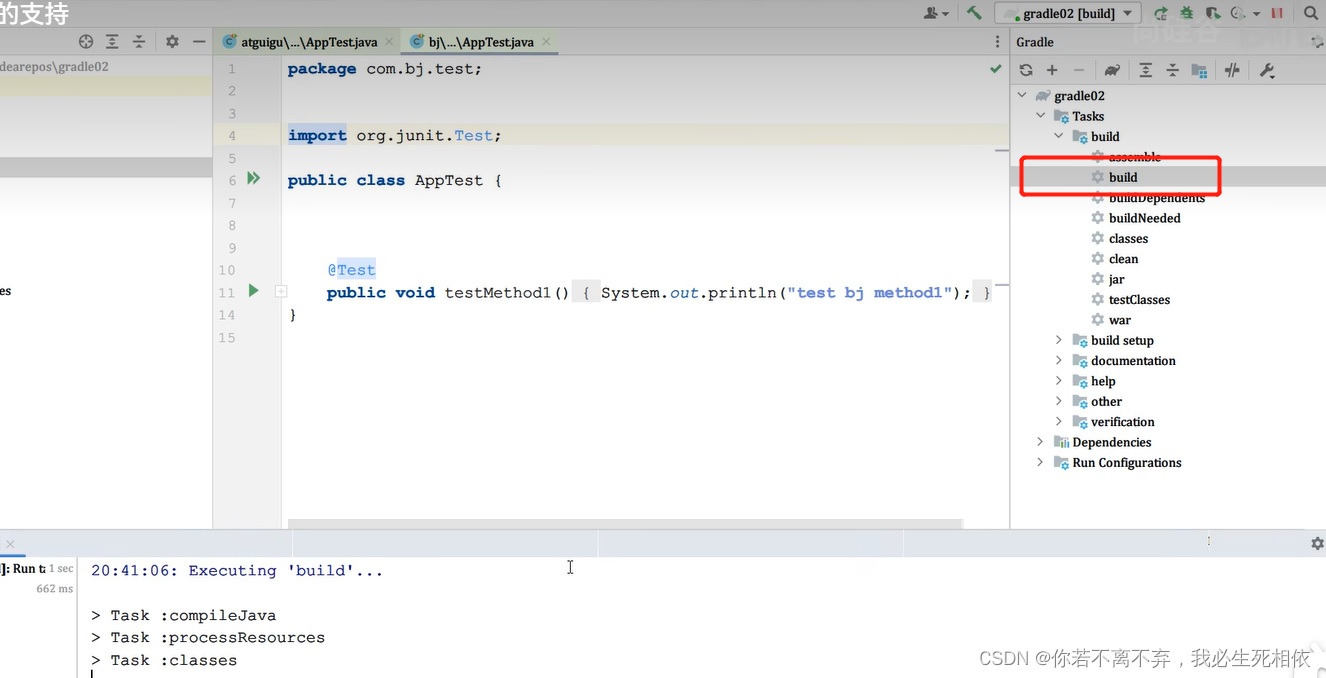Image resolution: width=1326 pixels, height=678 pixels.
Task: Open Run panel gear settings
Action: [x=1317, y=543]
